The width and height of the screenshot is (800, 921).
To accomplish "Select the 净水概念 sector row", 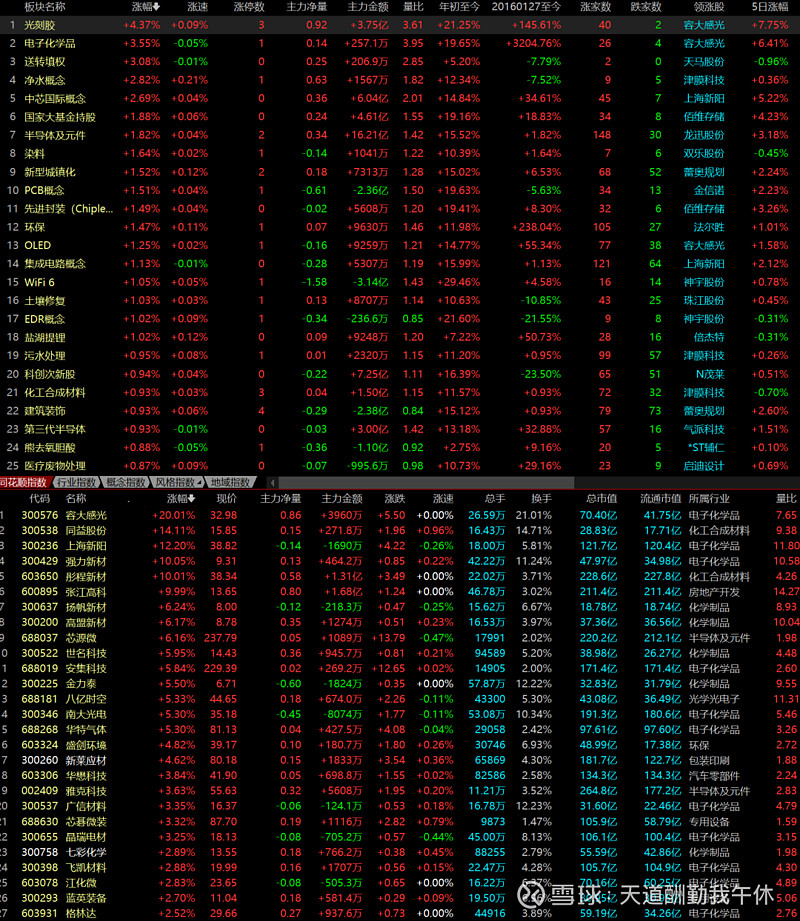I will 400,80.
